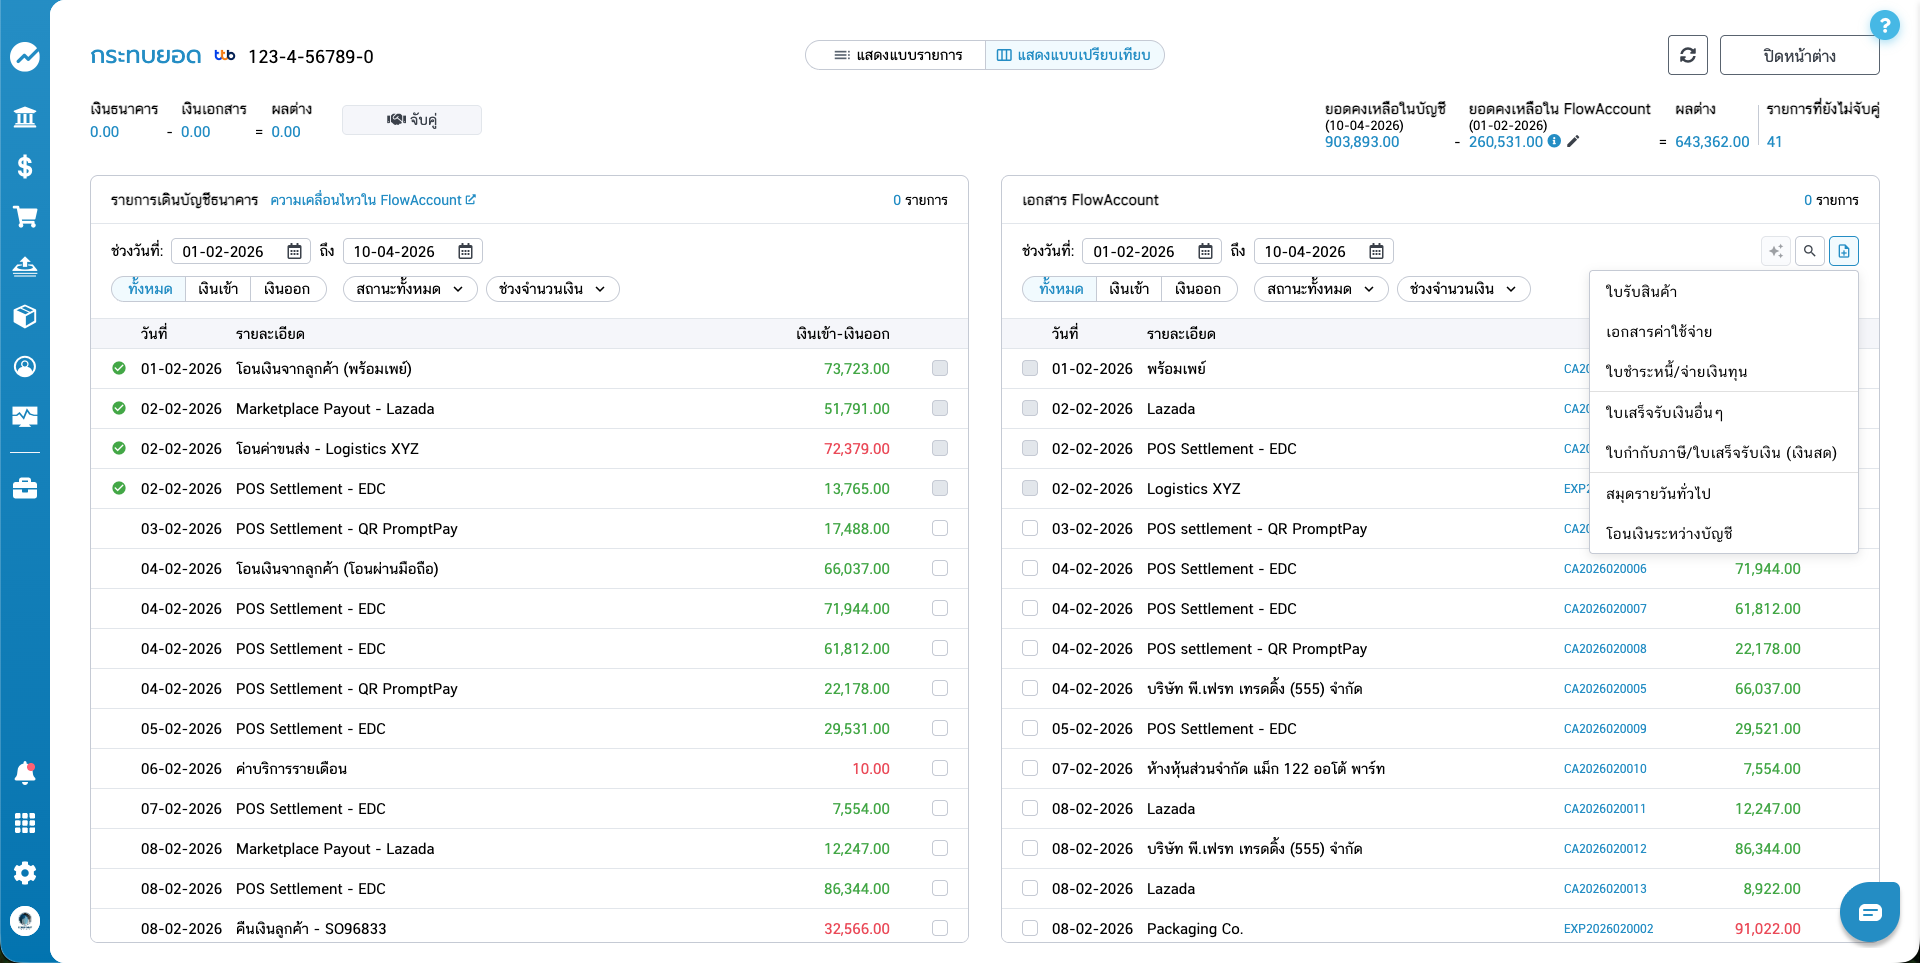Click the refresh icon button

pos(1687,55)
